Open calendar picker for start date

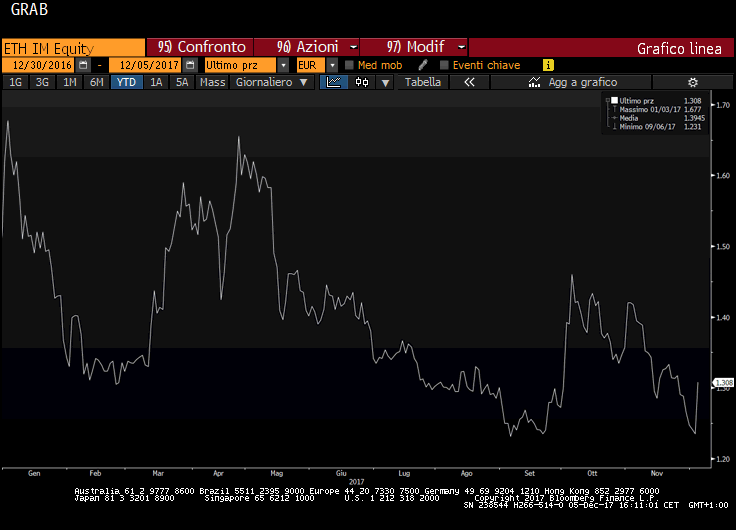tap(83, 65)
